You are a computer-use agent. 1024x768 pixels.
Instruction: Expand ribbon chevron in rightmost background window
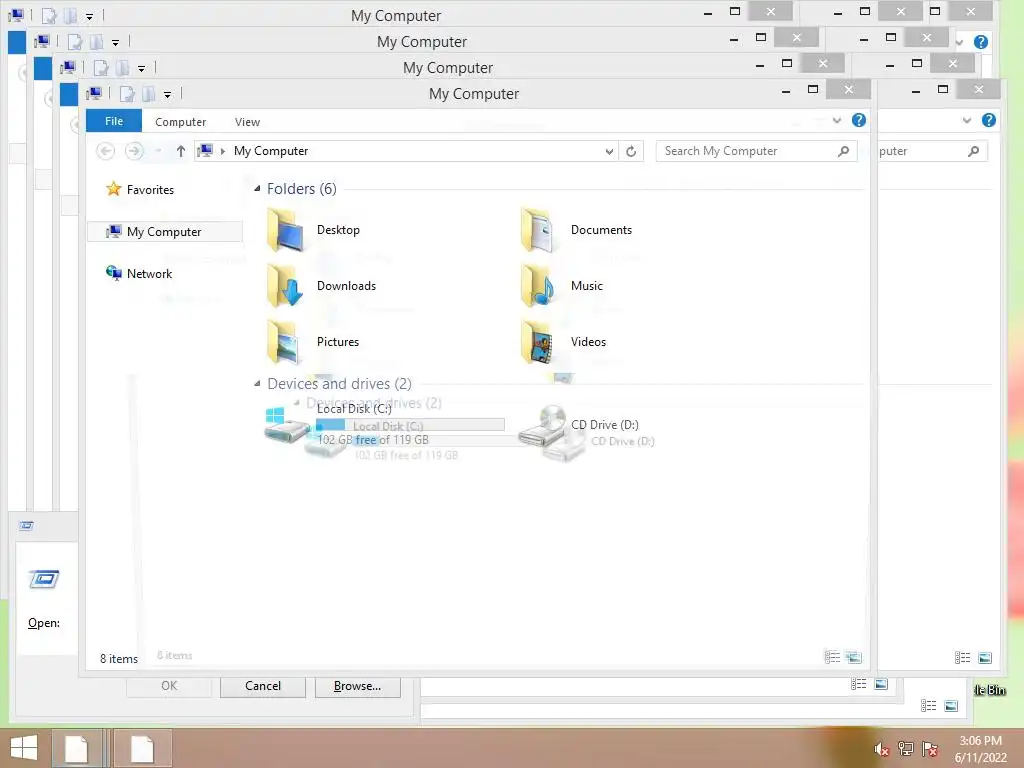(x=967, y=121)
